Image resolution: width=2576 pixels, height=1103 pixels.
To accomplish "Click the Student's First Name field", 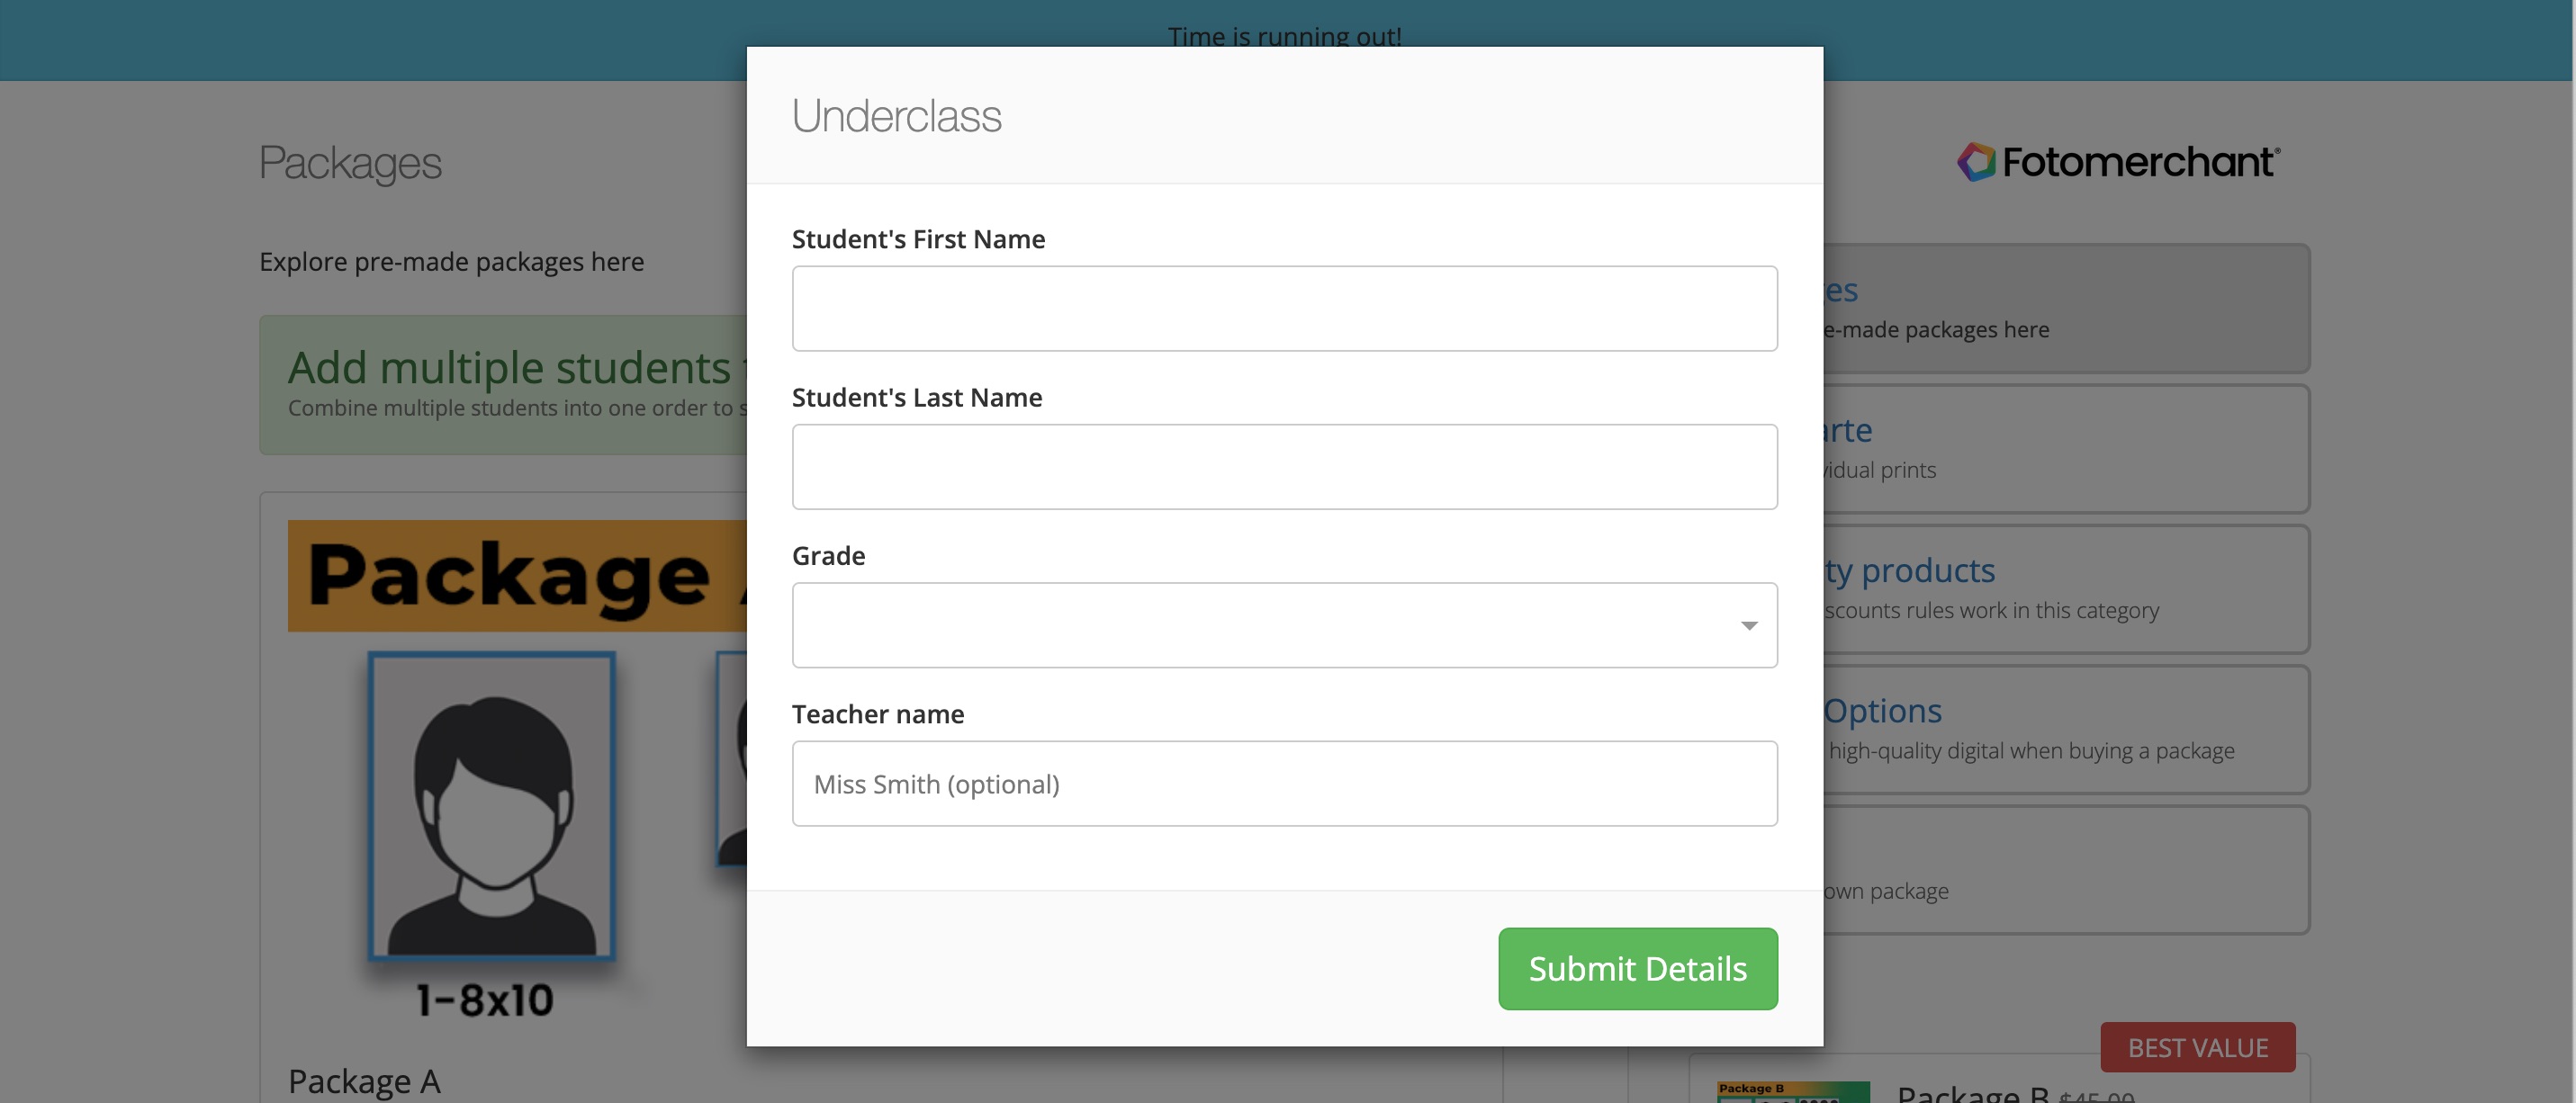I will [x=1284, y=308].
